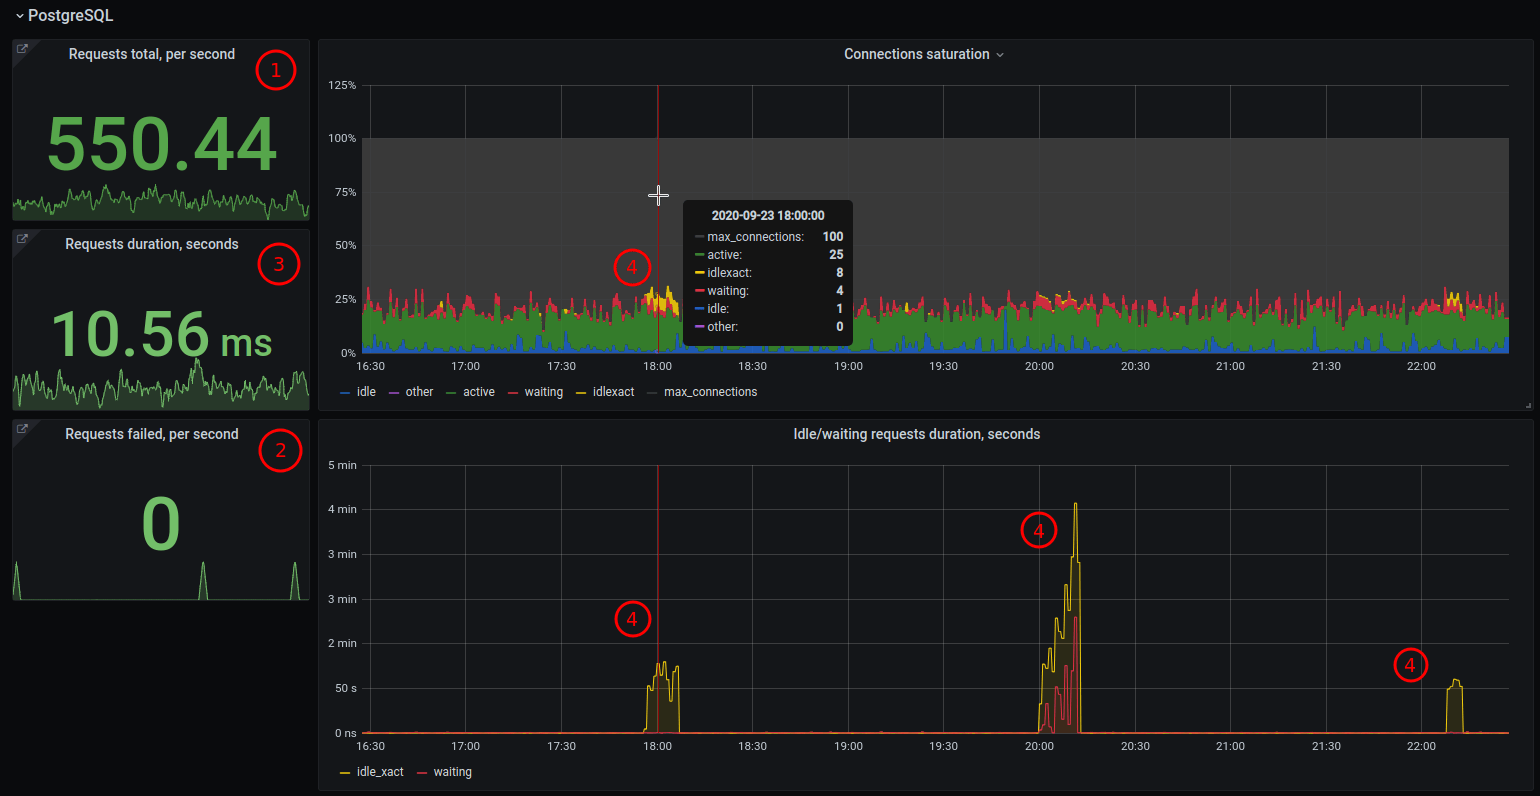Screen dimensions: 1540x796
Task: Toggle waiting series in Idle/waiting duration legend
Action: (x=452, y=772)
